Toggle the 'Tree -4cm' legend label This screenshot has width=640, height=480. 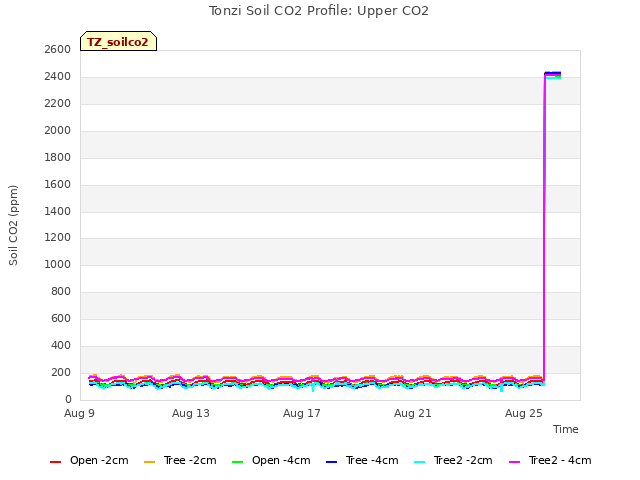pyautogui.click(x=372, y=460)
